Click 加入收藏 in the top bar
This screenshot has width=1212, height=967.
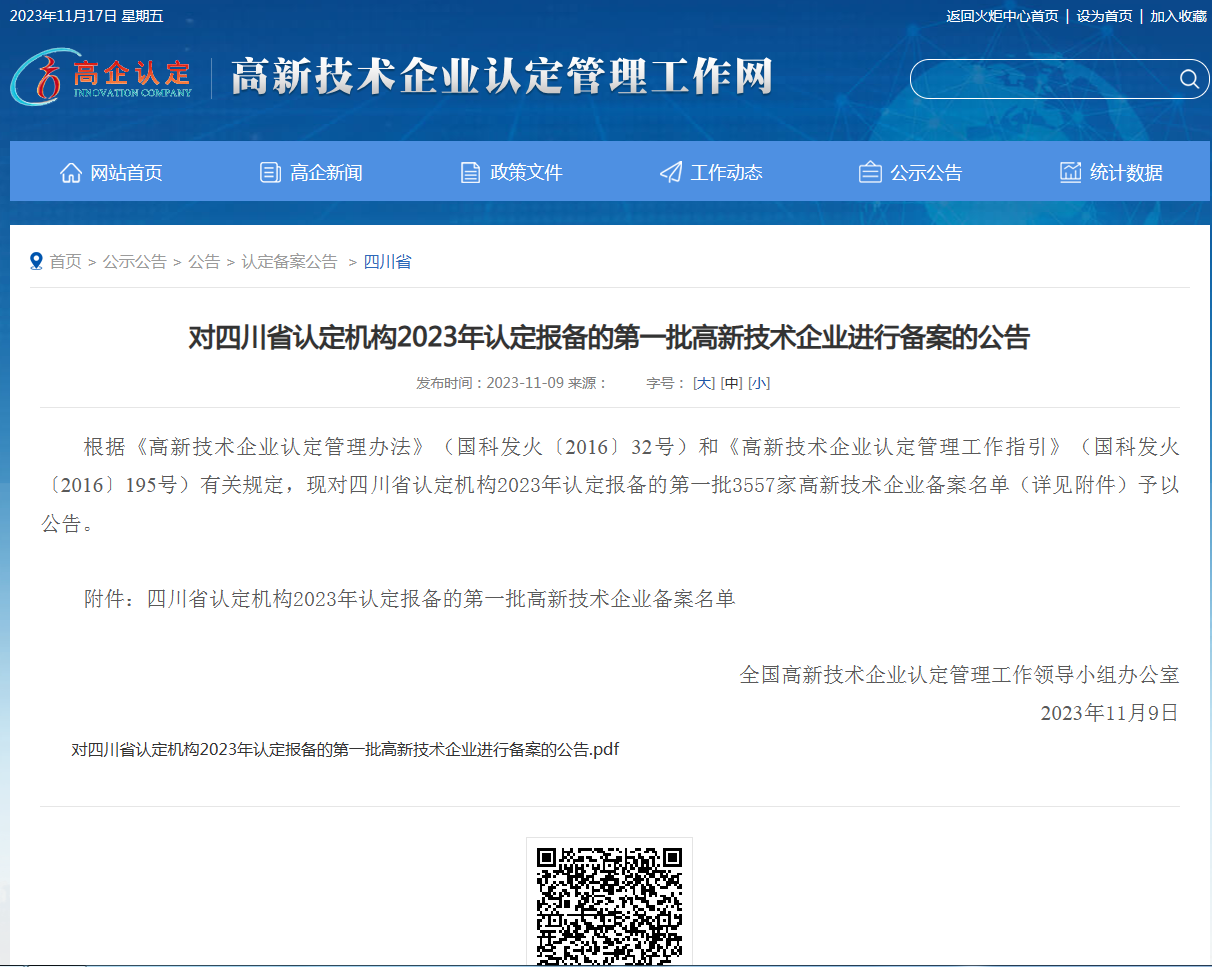point(1178,16)
